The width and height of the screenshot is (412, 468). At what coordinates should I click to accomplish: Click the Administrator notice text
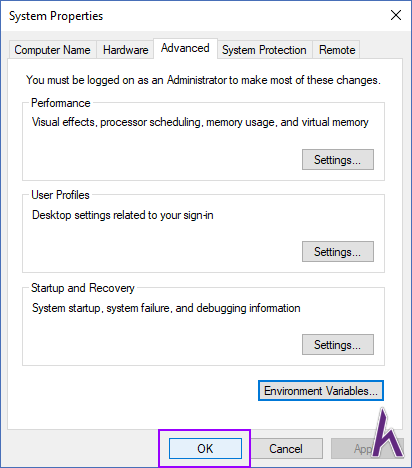[x=203, y=80]
